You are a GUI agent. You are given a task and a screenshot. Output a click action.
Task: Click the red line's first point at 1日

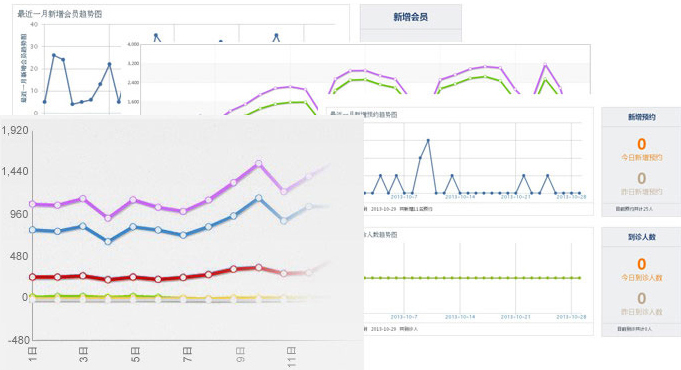pos(33,277)
